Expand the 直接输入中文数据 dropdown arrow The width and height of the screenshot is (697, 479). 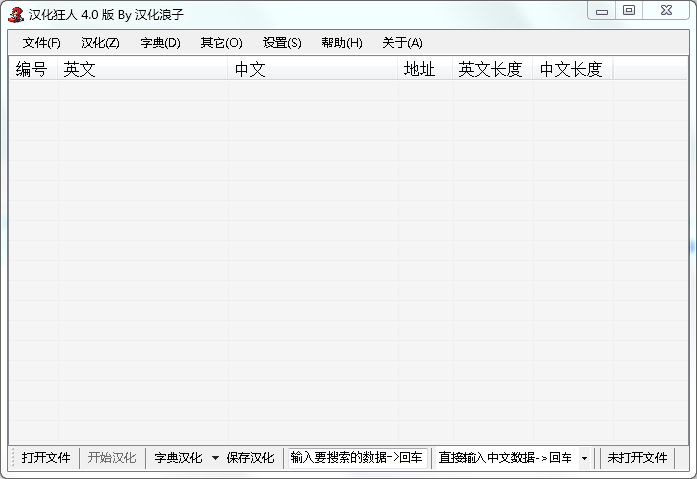[x=585, y=458]
